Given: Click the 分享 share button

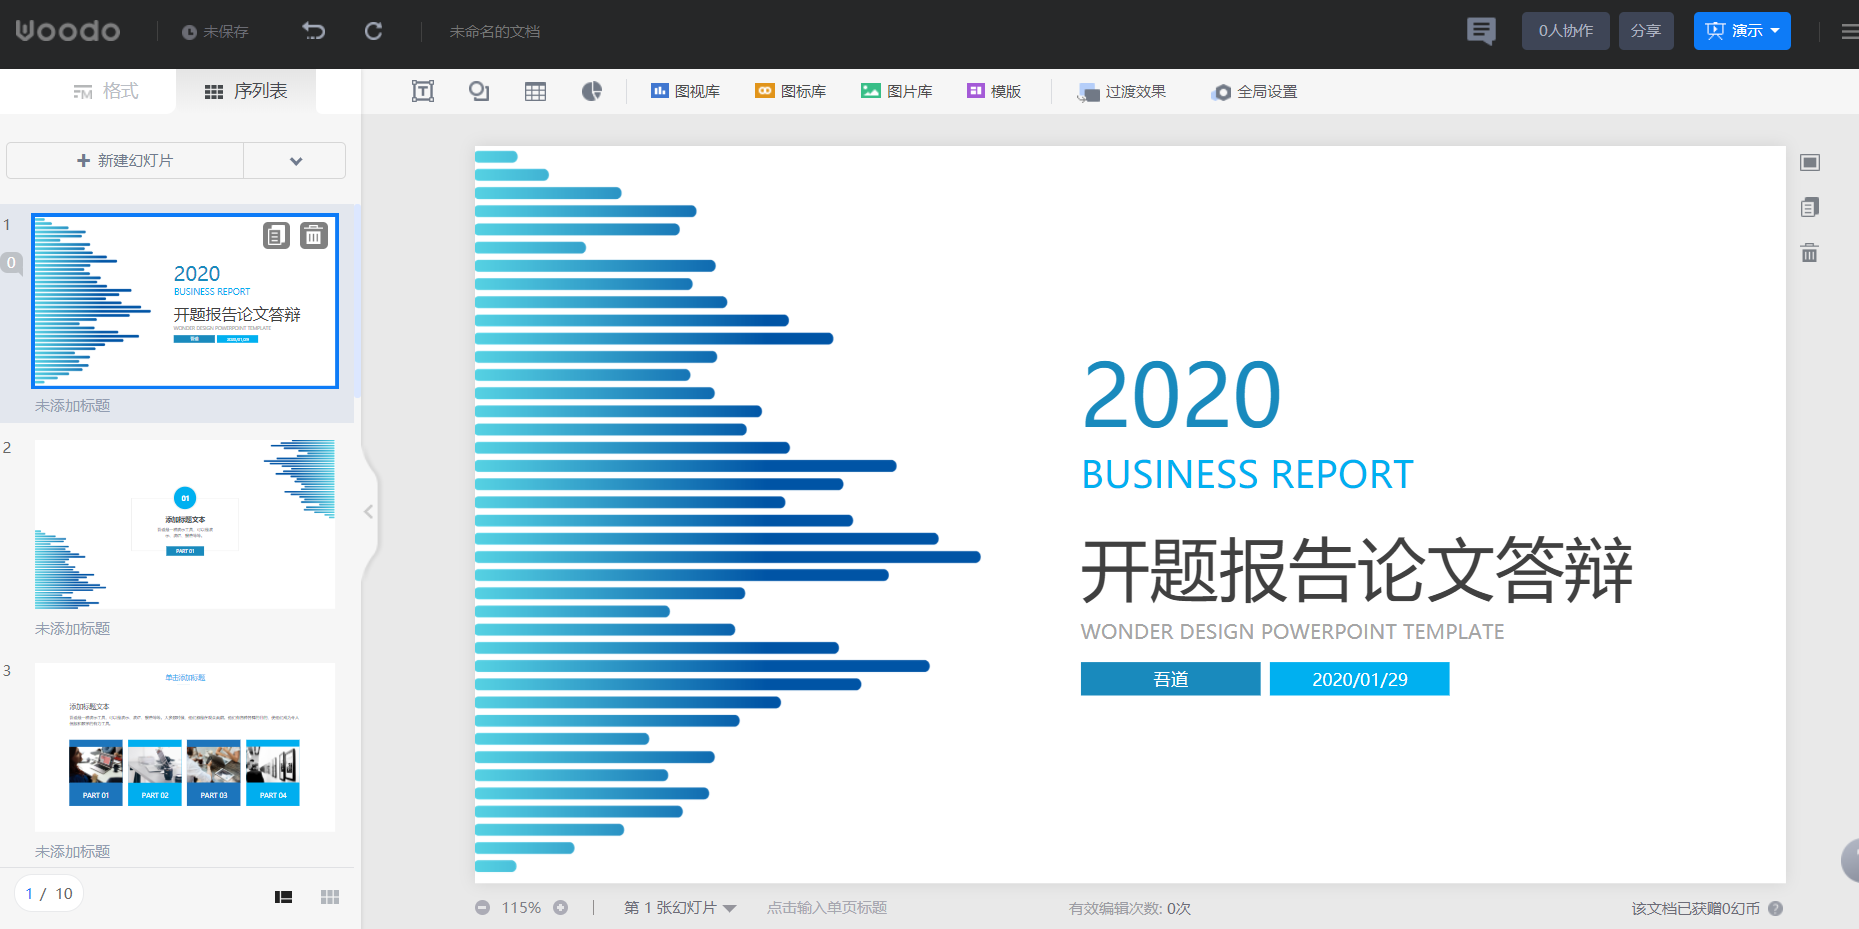Looking at the screenshot, I should tap(1646, 31).
